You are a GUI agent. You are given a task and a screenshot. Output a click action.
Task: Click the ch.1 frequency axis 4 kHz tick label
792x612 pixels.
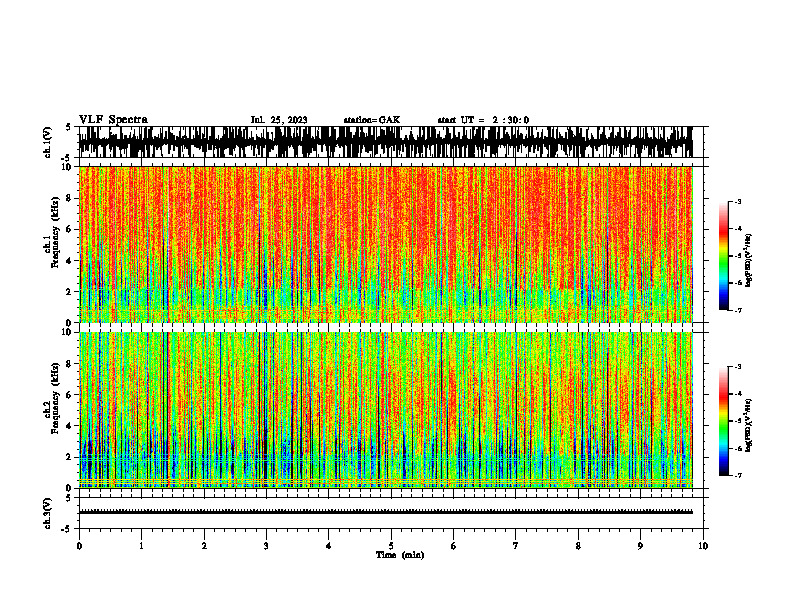point(70,261)
